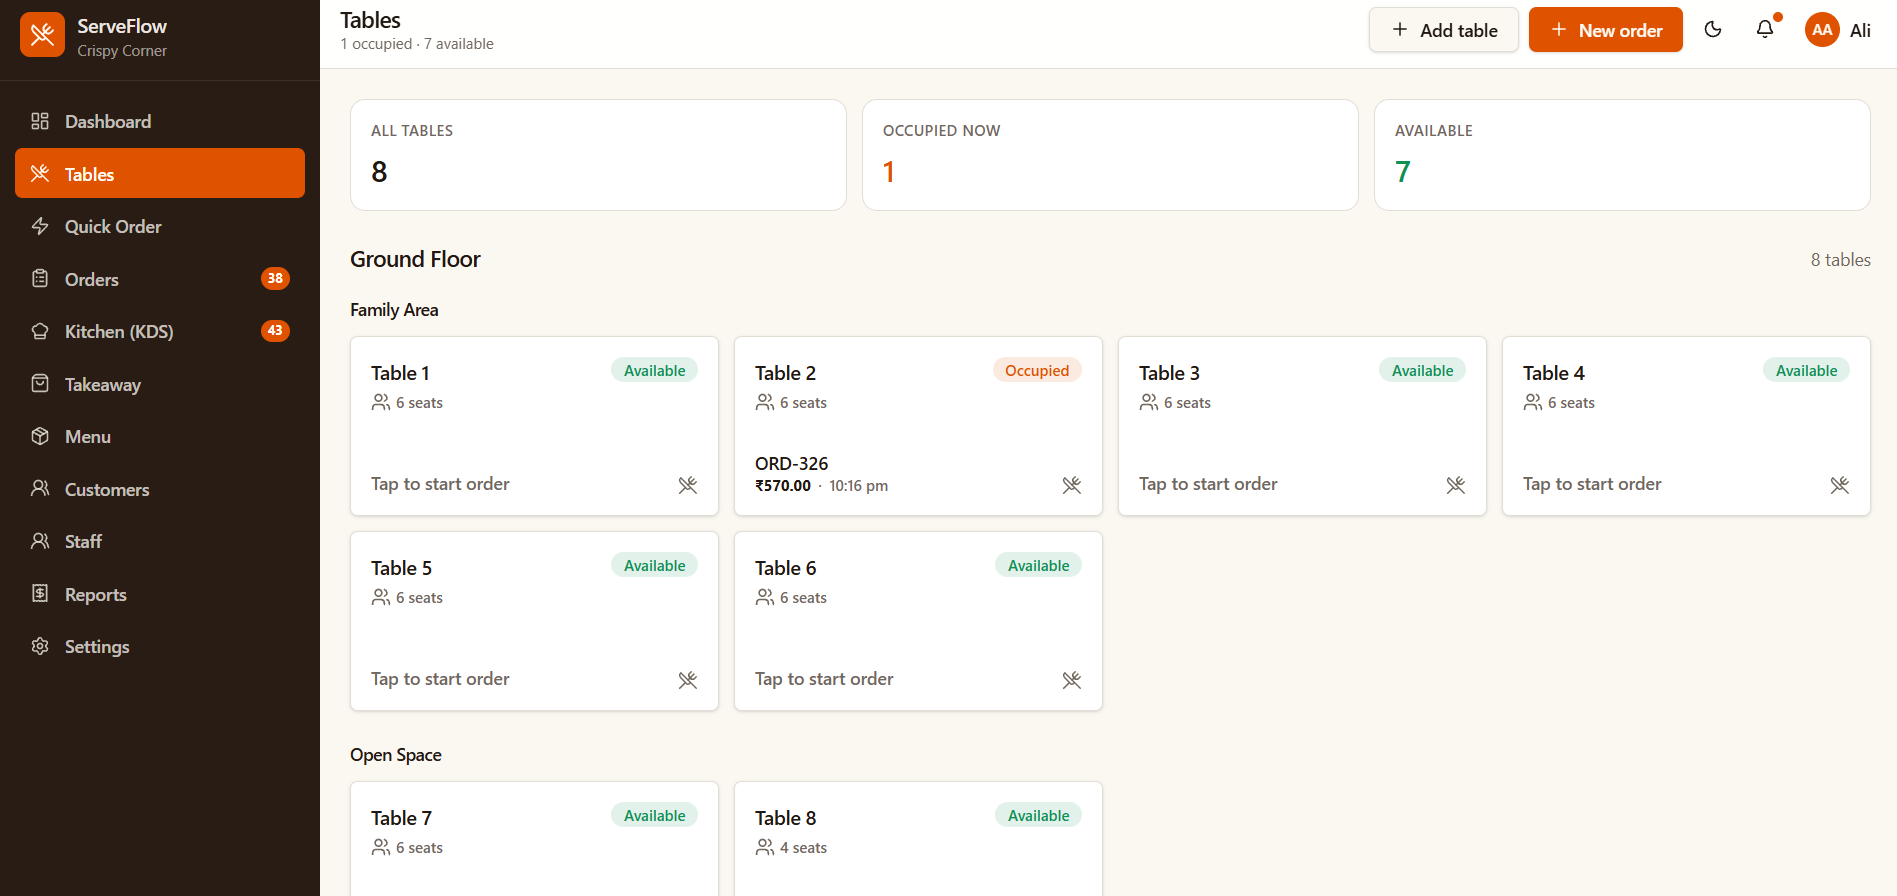Viewport: 1897px width, 896px height.
Task: Click the utensils icon on Table 3 card
Action: tap(1456, 485)
